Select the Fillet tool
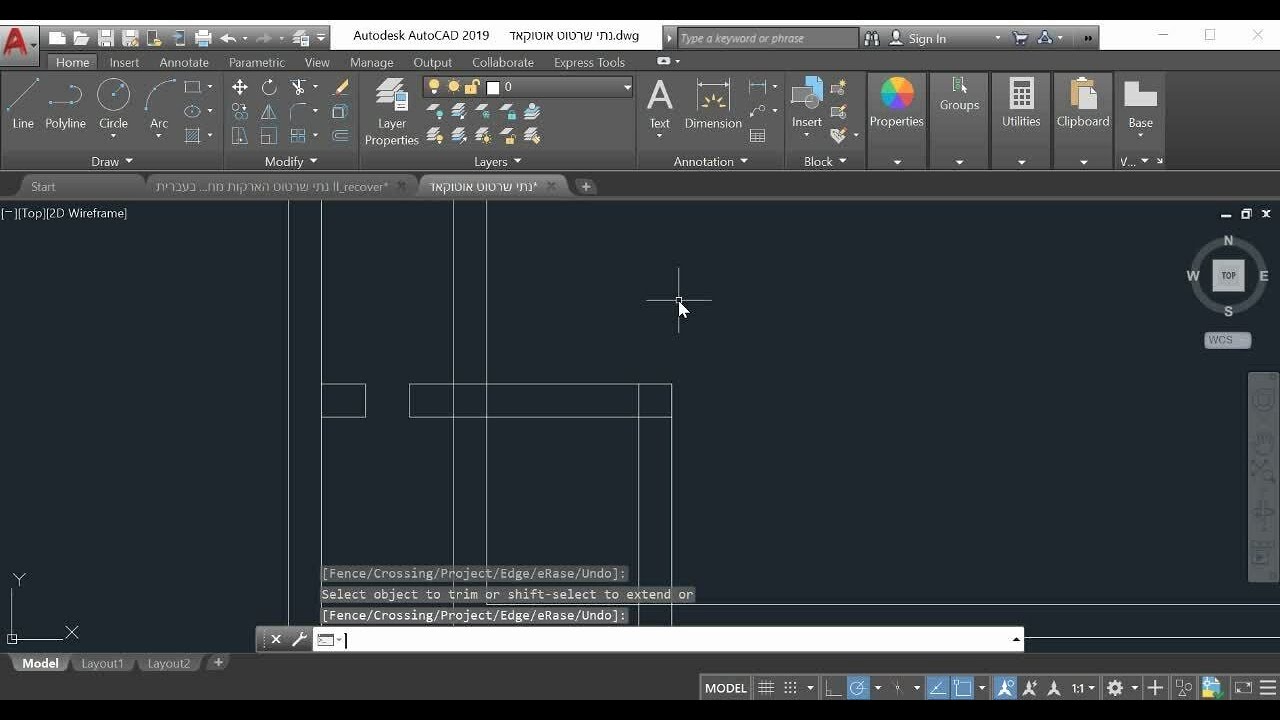Viewport: 1280px width, 720px height. [x=298, y=111]
